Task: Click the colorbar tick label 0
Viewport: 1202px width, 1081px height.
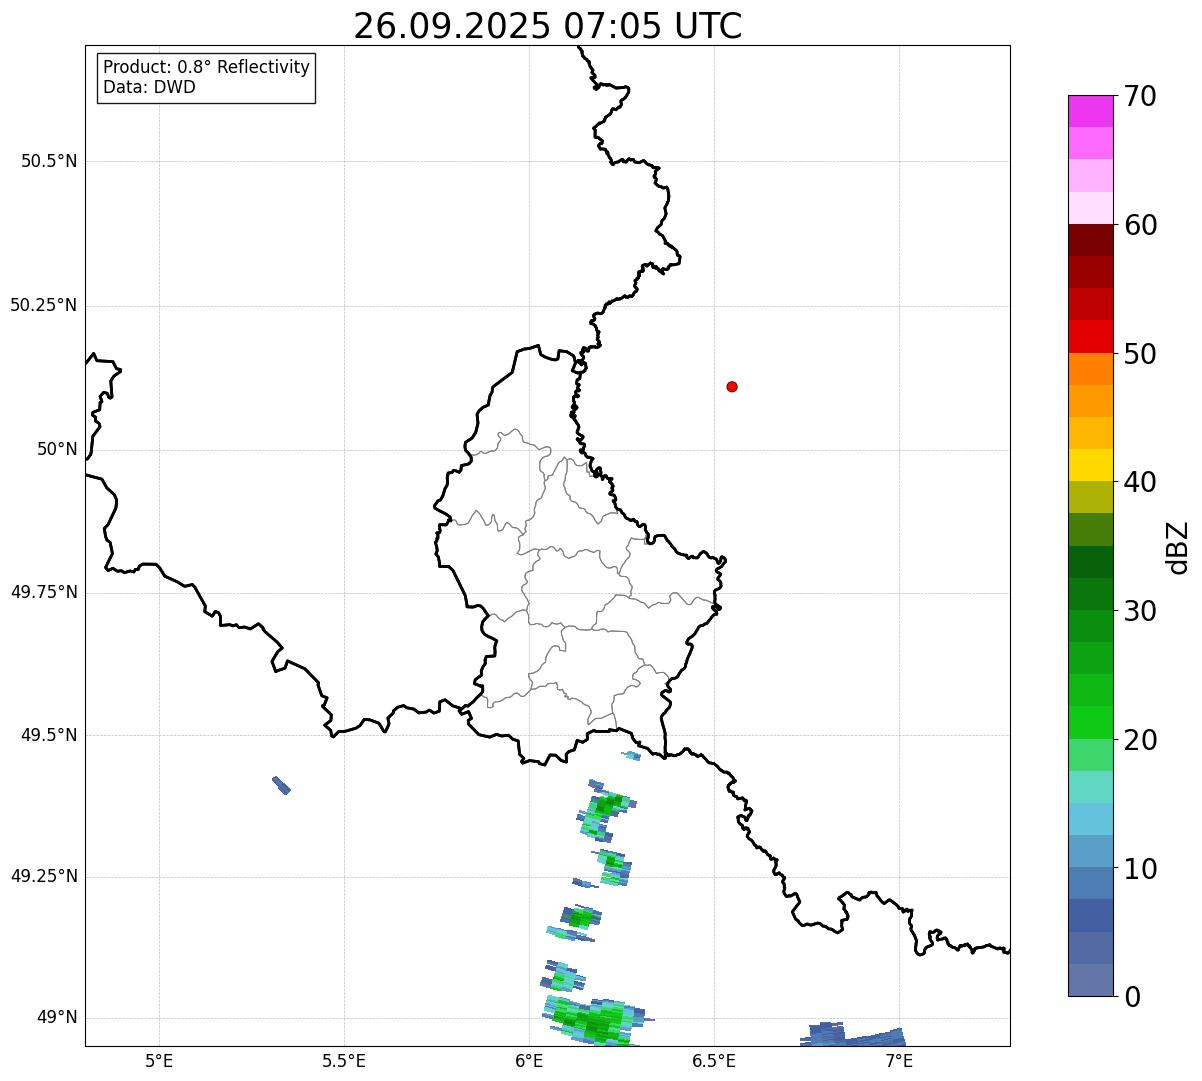Action: click(x=1132, y=997)
